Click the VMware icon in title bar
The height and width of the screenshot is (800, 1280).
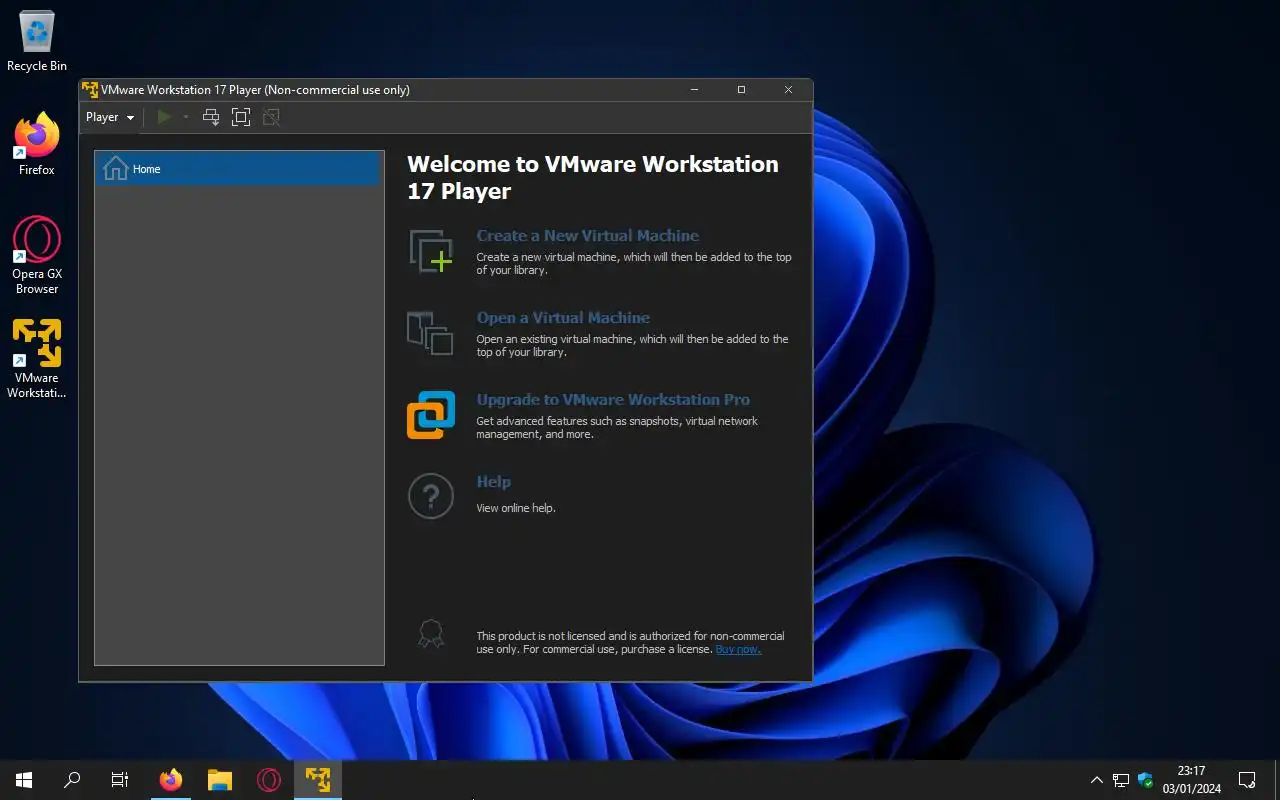coord(90,89)
